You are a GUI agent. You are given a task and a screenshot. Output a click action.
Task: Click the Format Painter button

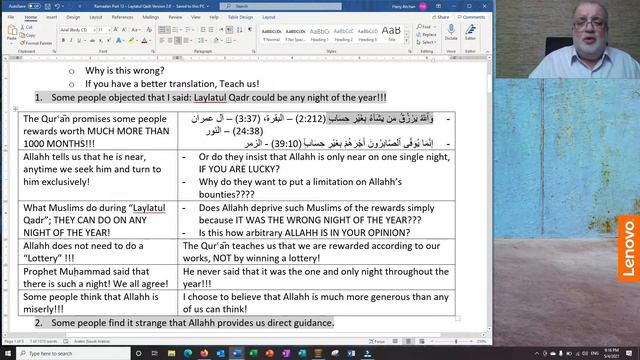pos(36,43)
